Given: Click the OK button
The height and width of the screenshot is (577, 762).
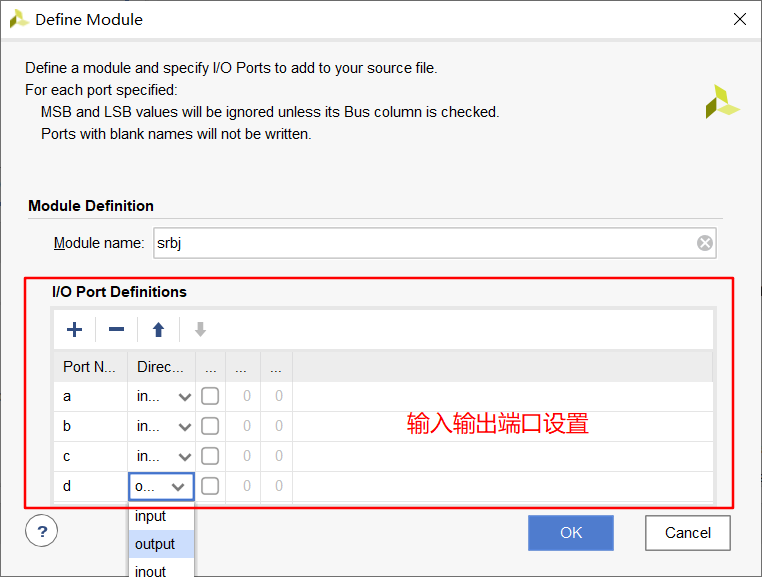Looking at the screenshot, I should tap(570, 532).
